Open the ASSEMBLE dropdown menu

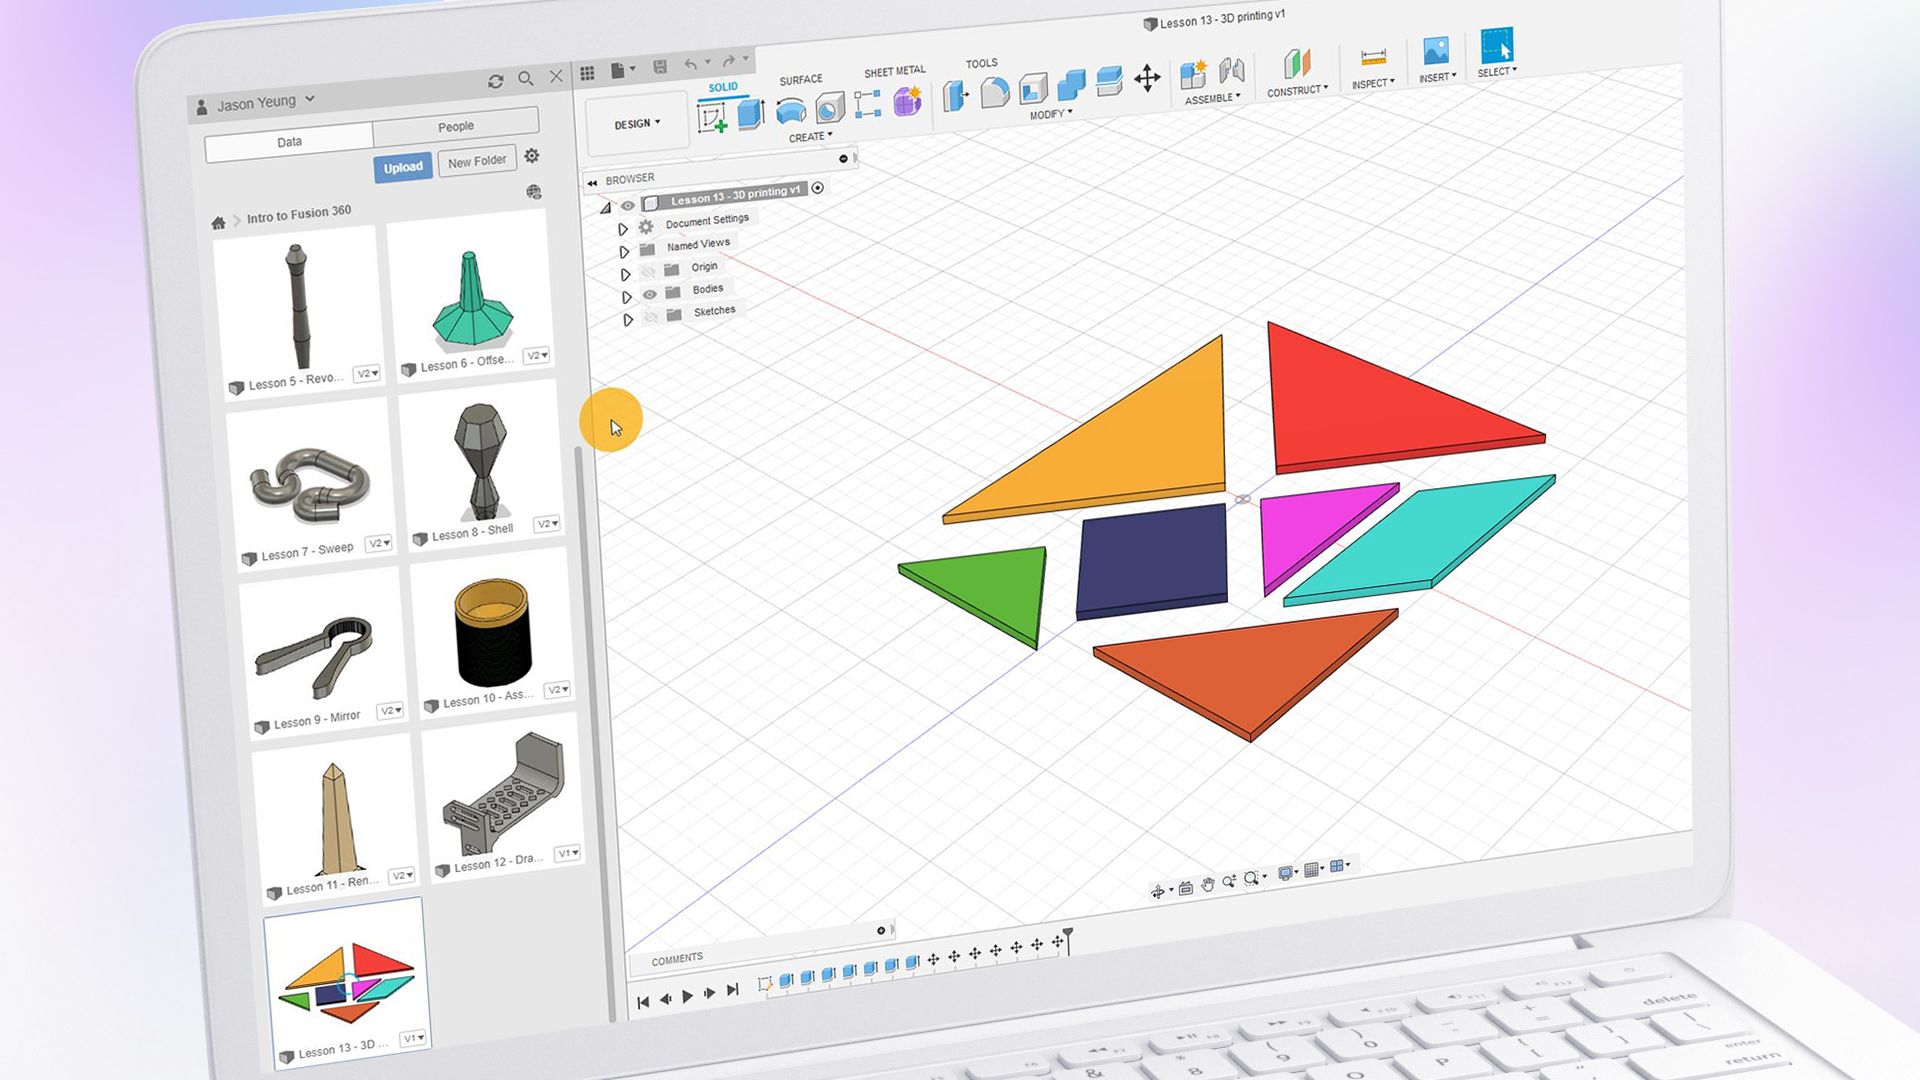1212,99
